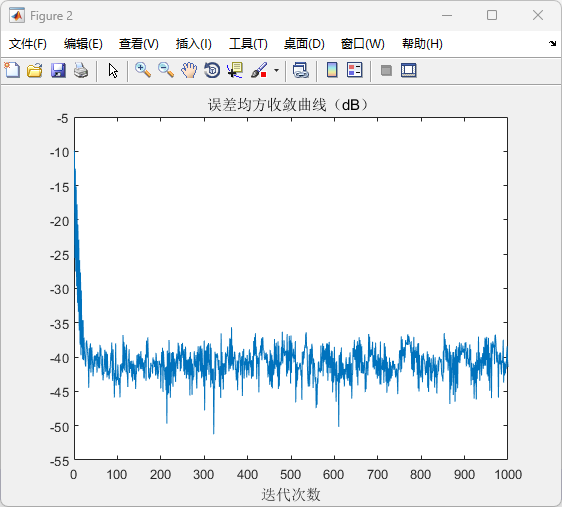This screenshot has width=562, height=507.
Task: Maximize the Figure 2 window
Action: (x=492, y=15)
